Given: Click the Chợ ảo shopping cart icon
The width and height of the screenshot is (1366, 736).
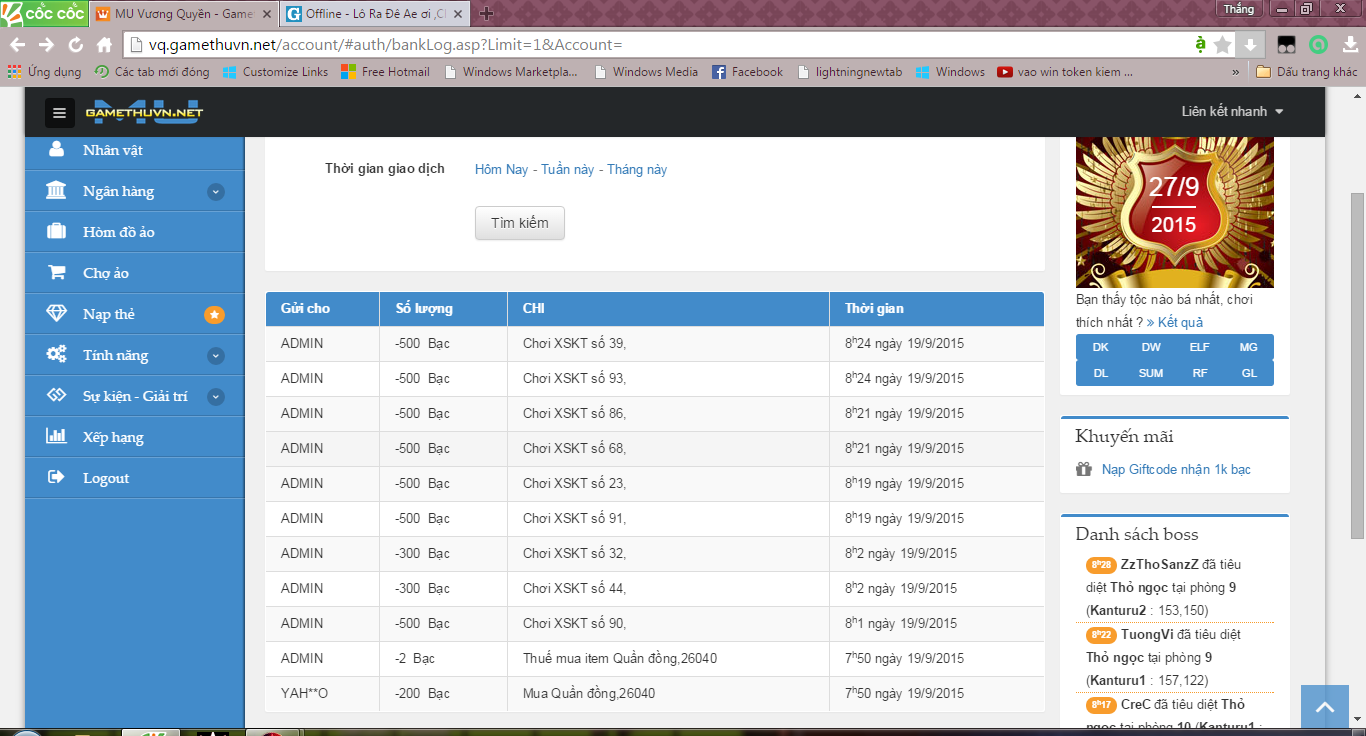Looking at the screenshot, I should (57, 273).
